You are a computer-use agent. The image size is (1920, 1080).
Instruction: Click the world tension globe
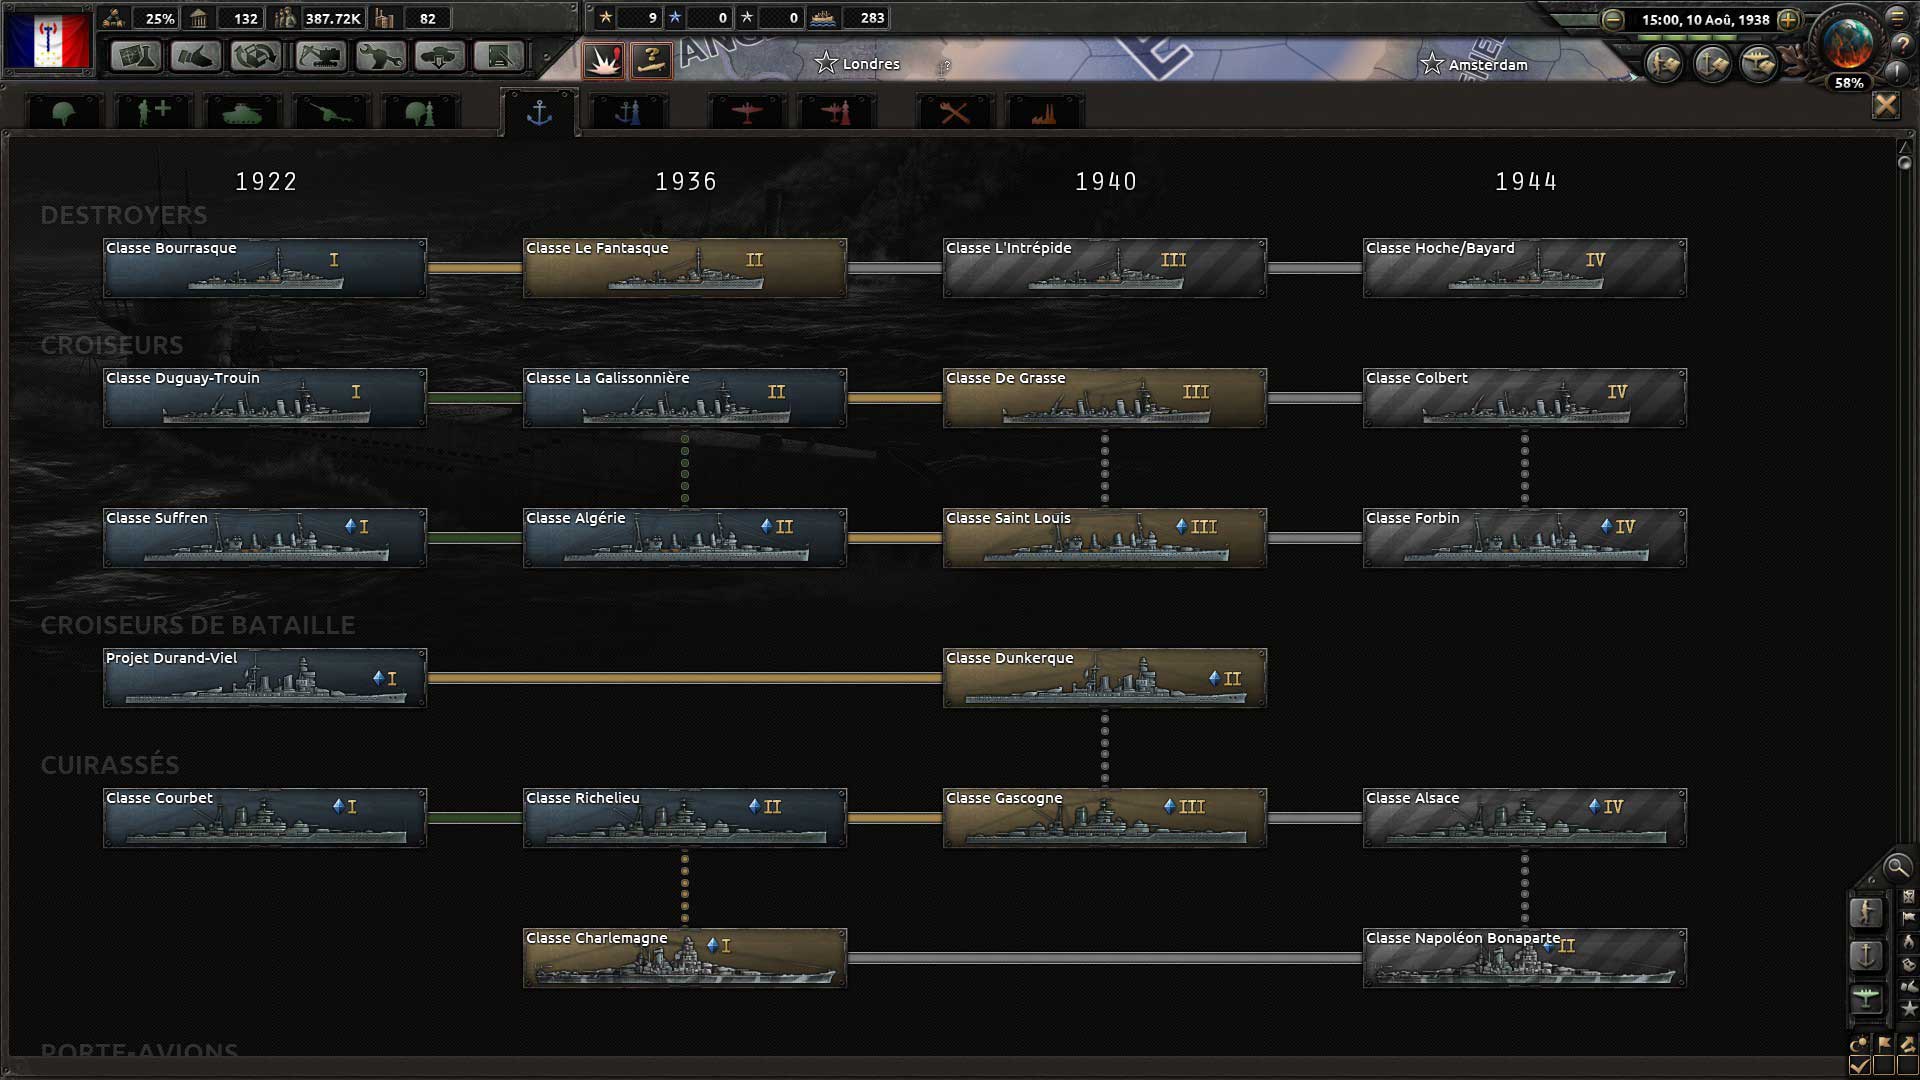coord(1848,42)
